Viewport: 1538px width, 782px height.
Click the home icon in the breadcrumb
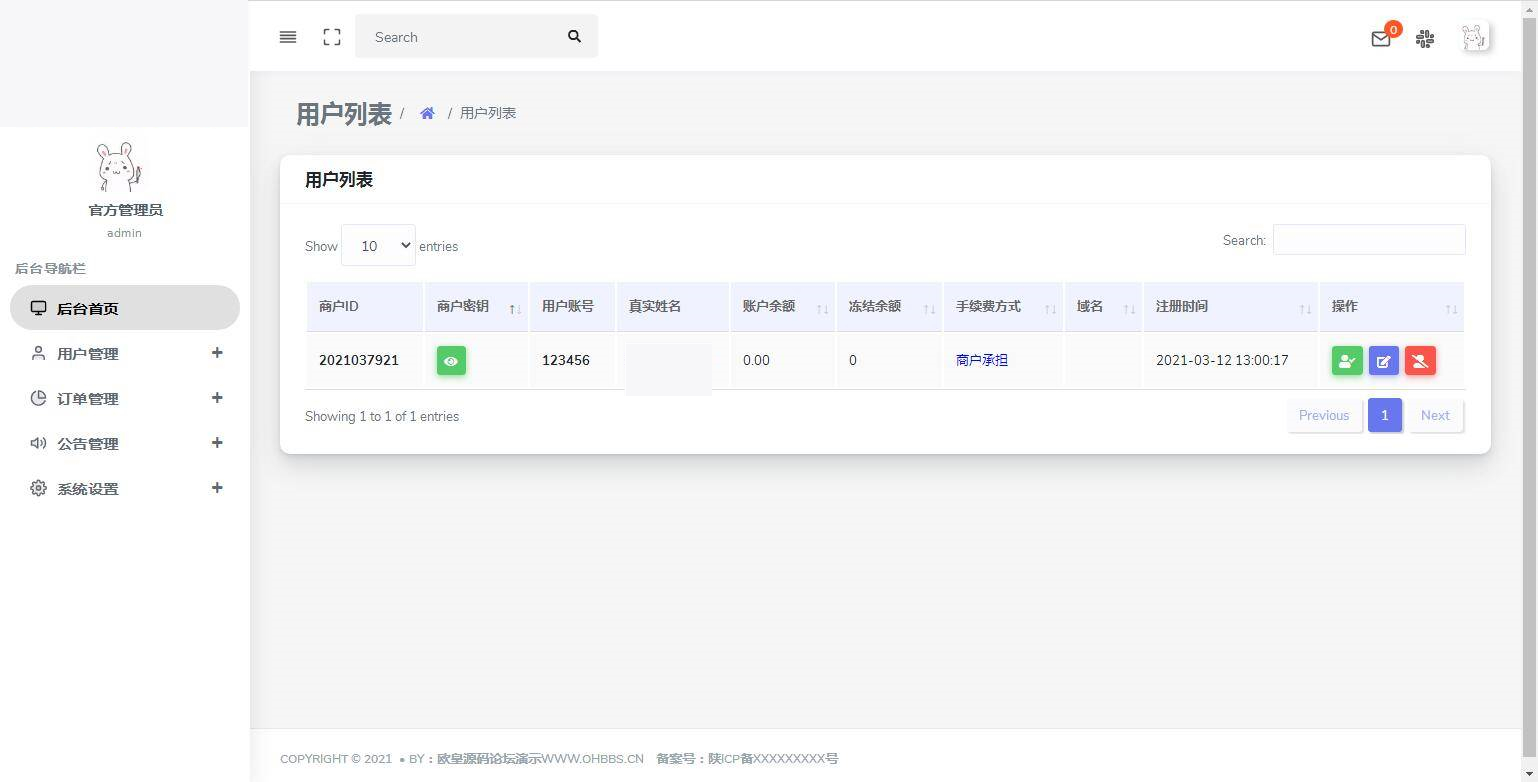pyautogui.click(x=427, y=112)
